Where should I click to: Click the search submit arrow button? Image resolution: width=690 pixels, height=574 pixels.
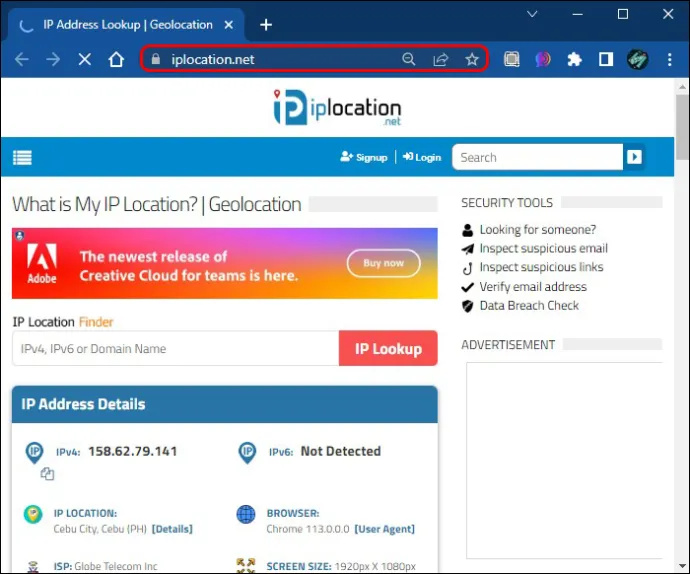click(x=634, y=157)
